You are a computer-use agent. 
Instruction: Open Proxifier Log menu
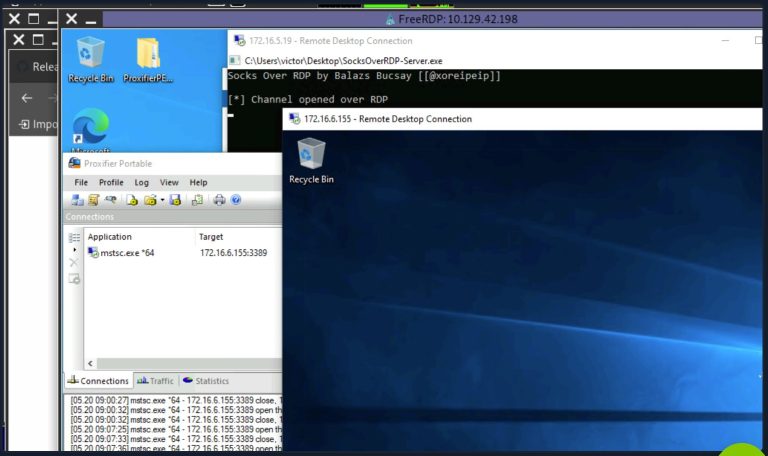[x=142, y=182]
